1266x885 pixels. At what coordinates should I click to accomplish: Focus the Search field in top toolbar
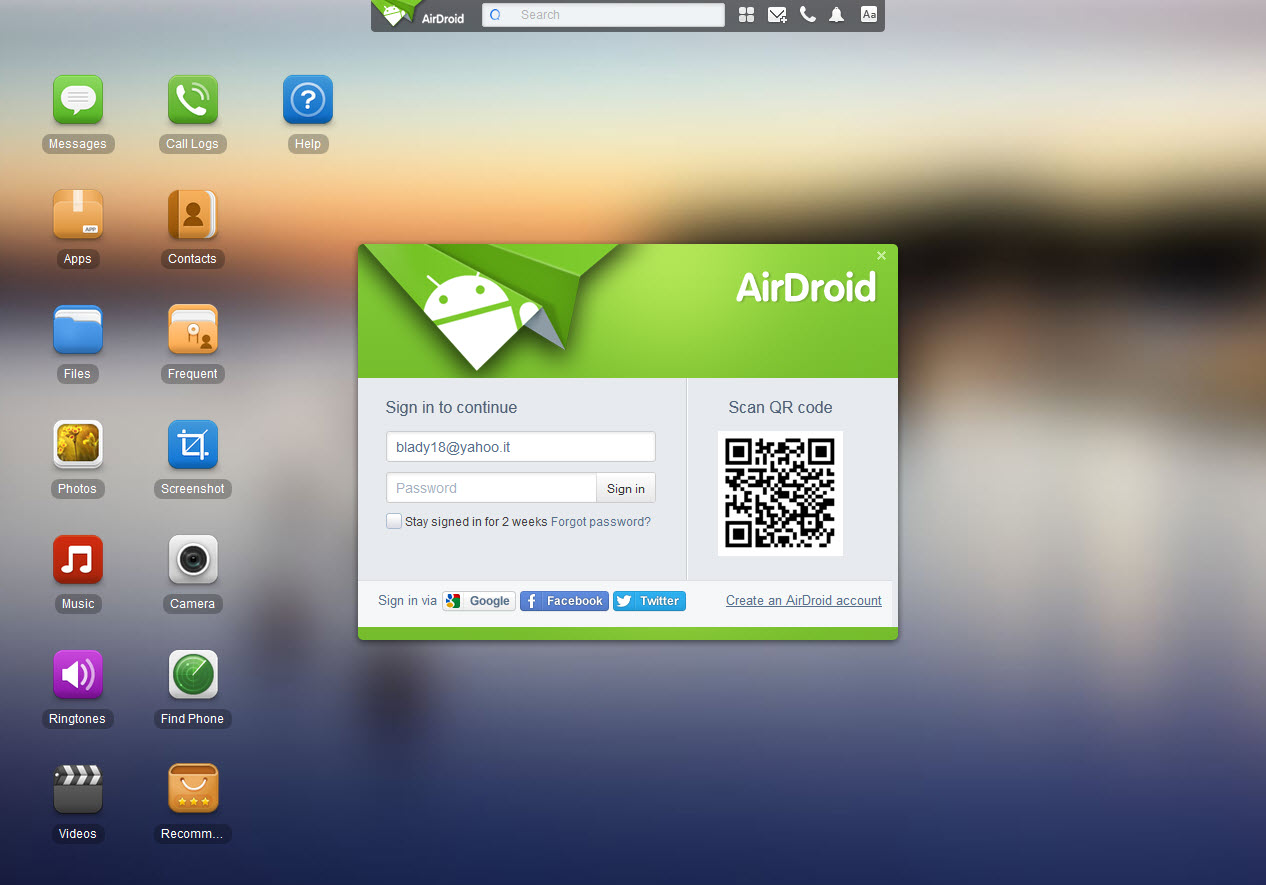pos(603,15)
